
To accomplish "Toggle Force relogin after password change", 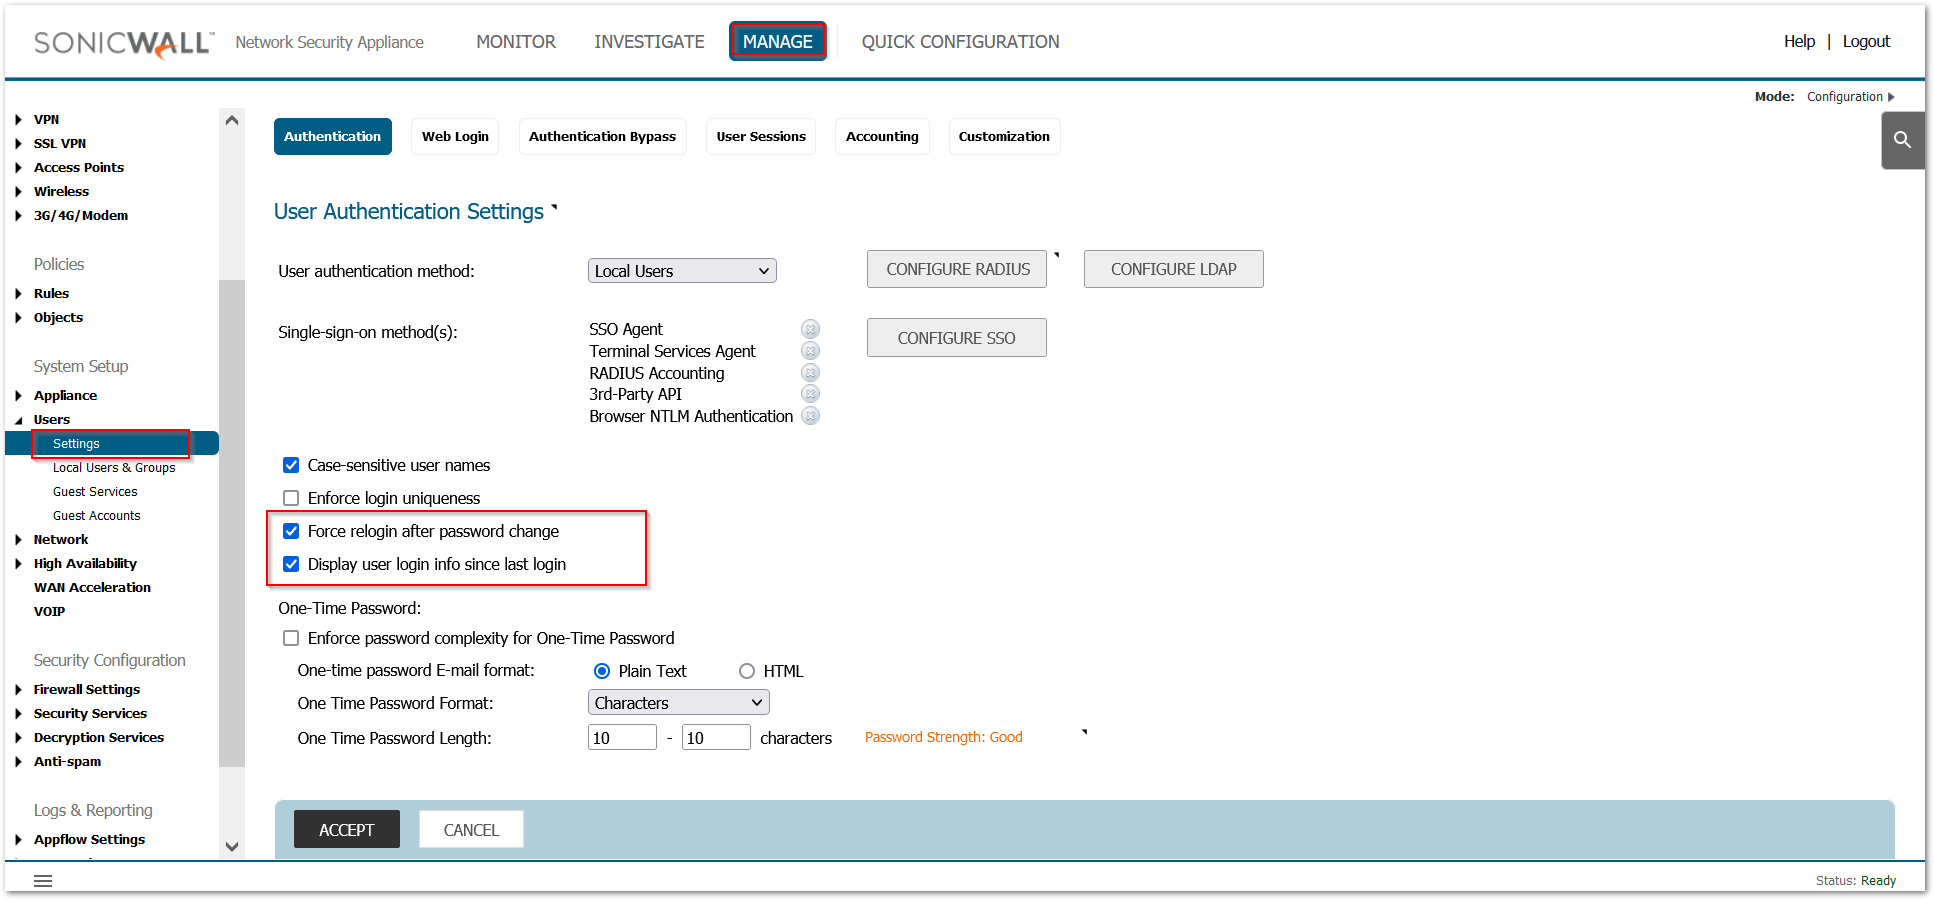I will [291, 531].
